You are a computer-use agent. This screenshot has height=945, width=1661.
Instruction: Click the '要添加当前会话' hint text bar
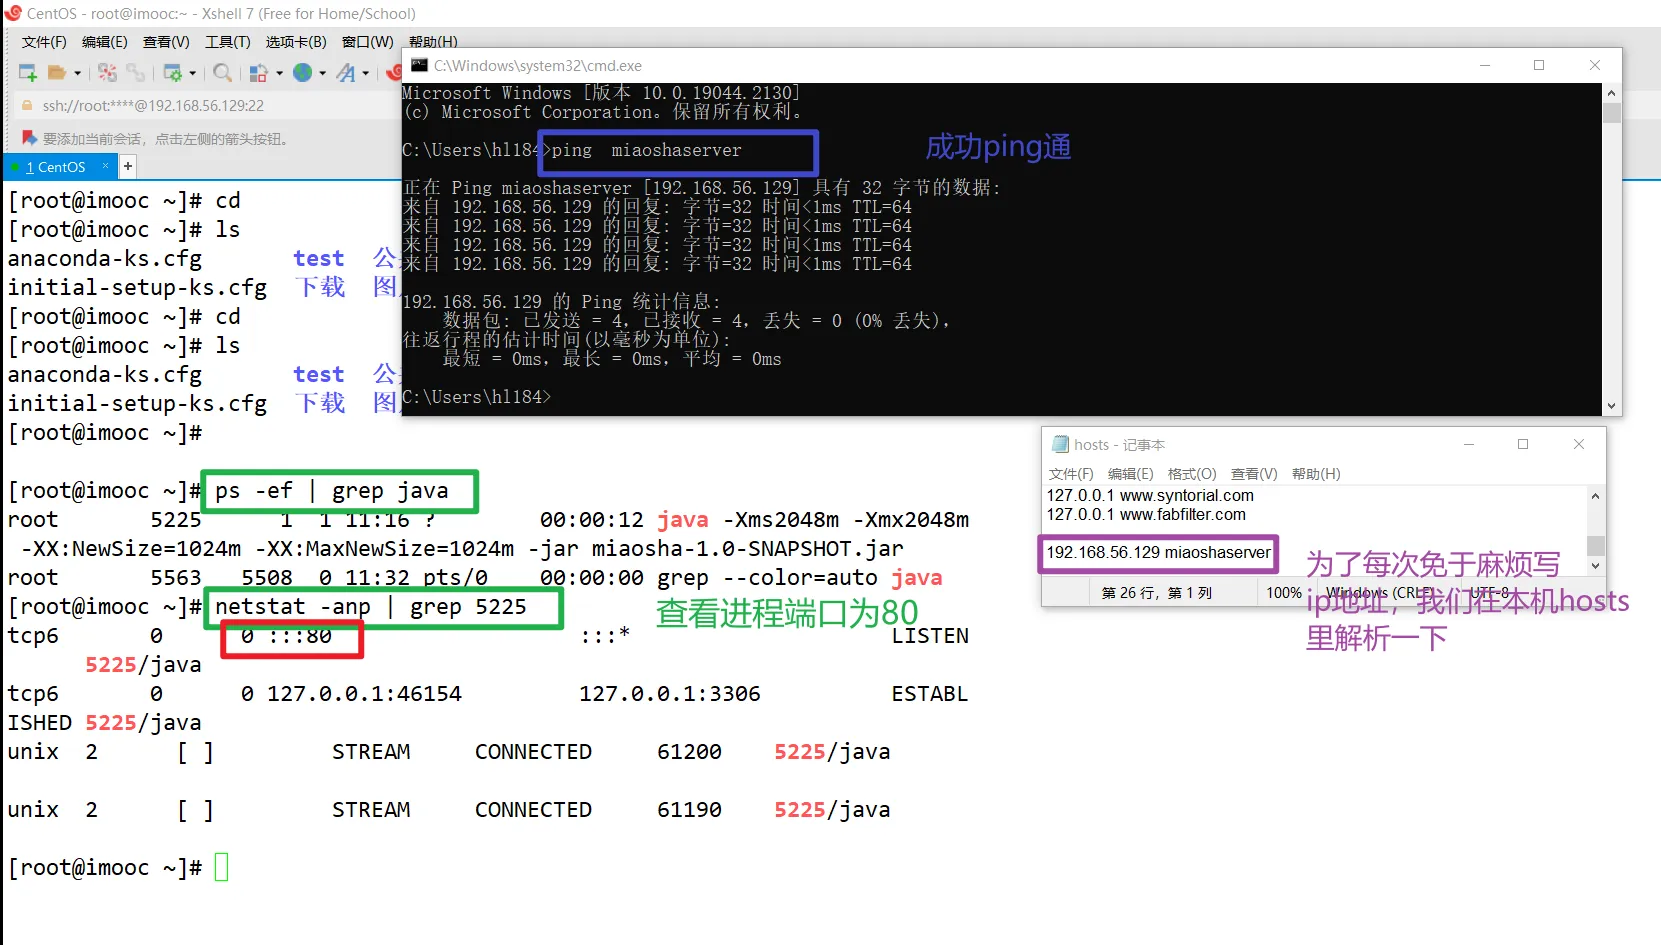165,139
